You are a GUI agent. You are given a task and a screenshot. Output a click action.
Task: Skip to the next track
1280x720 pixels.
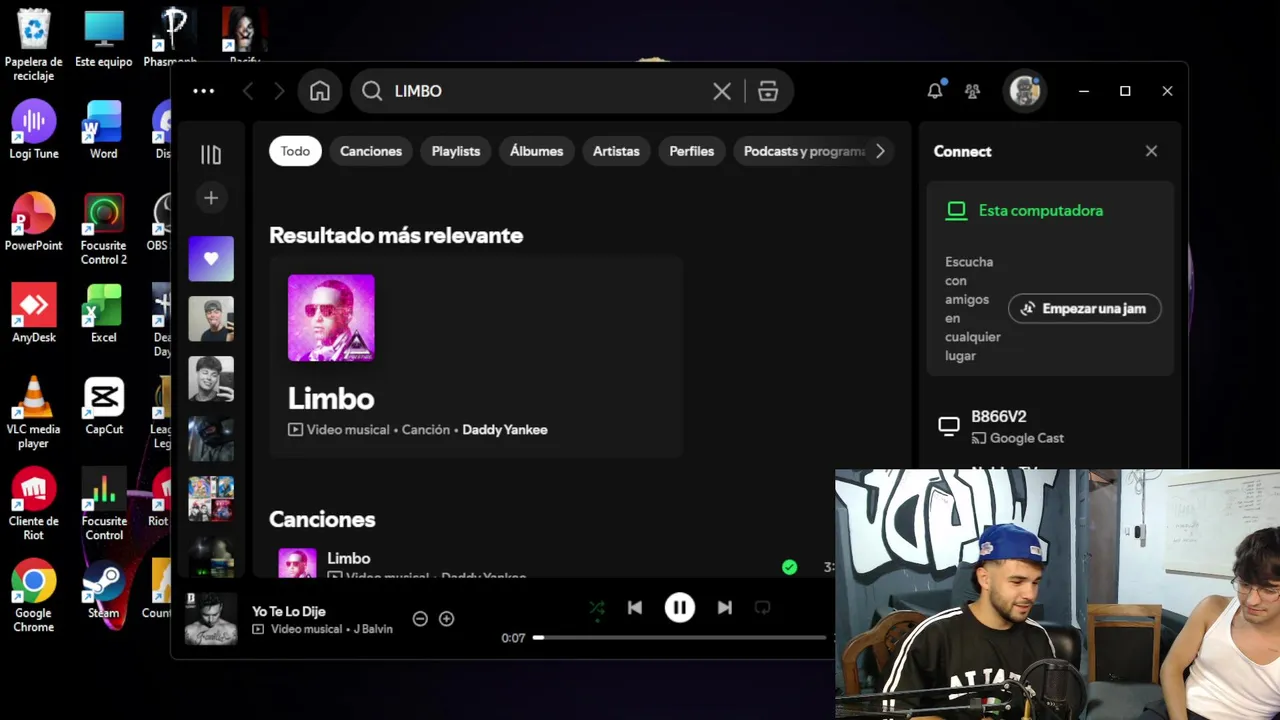725,608
